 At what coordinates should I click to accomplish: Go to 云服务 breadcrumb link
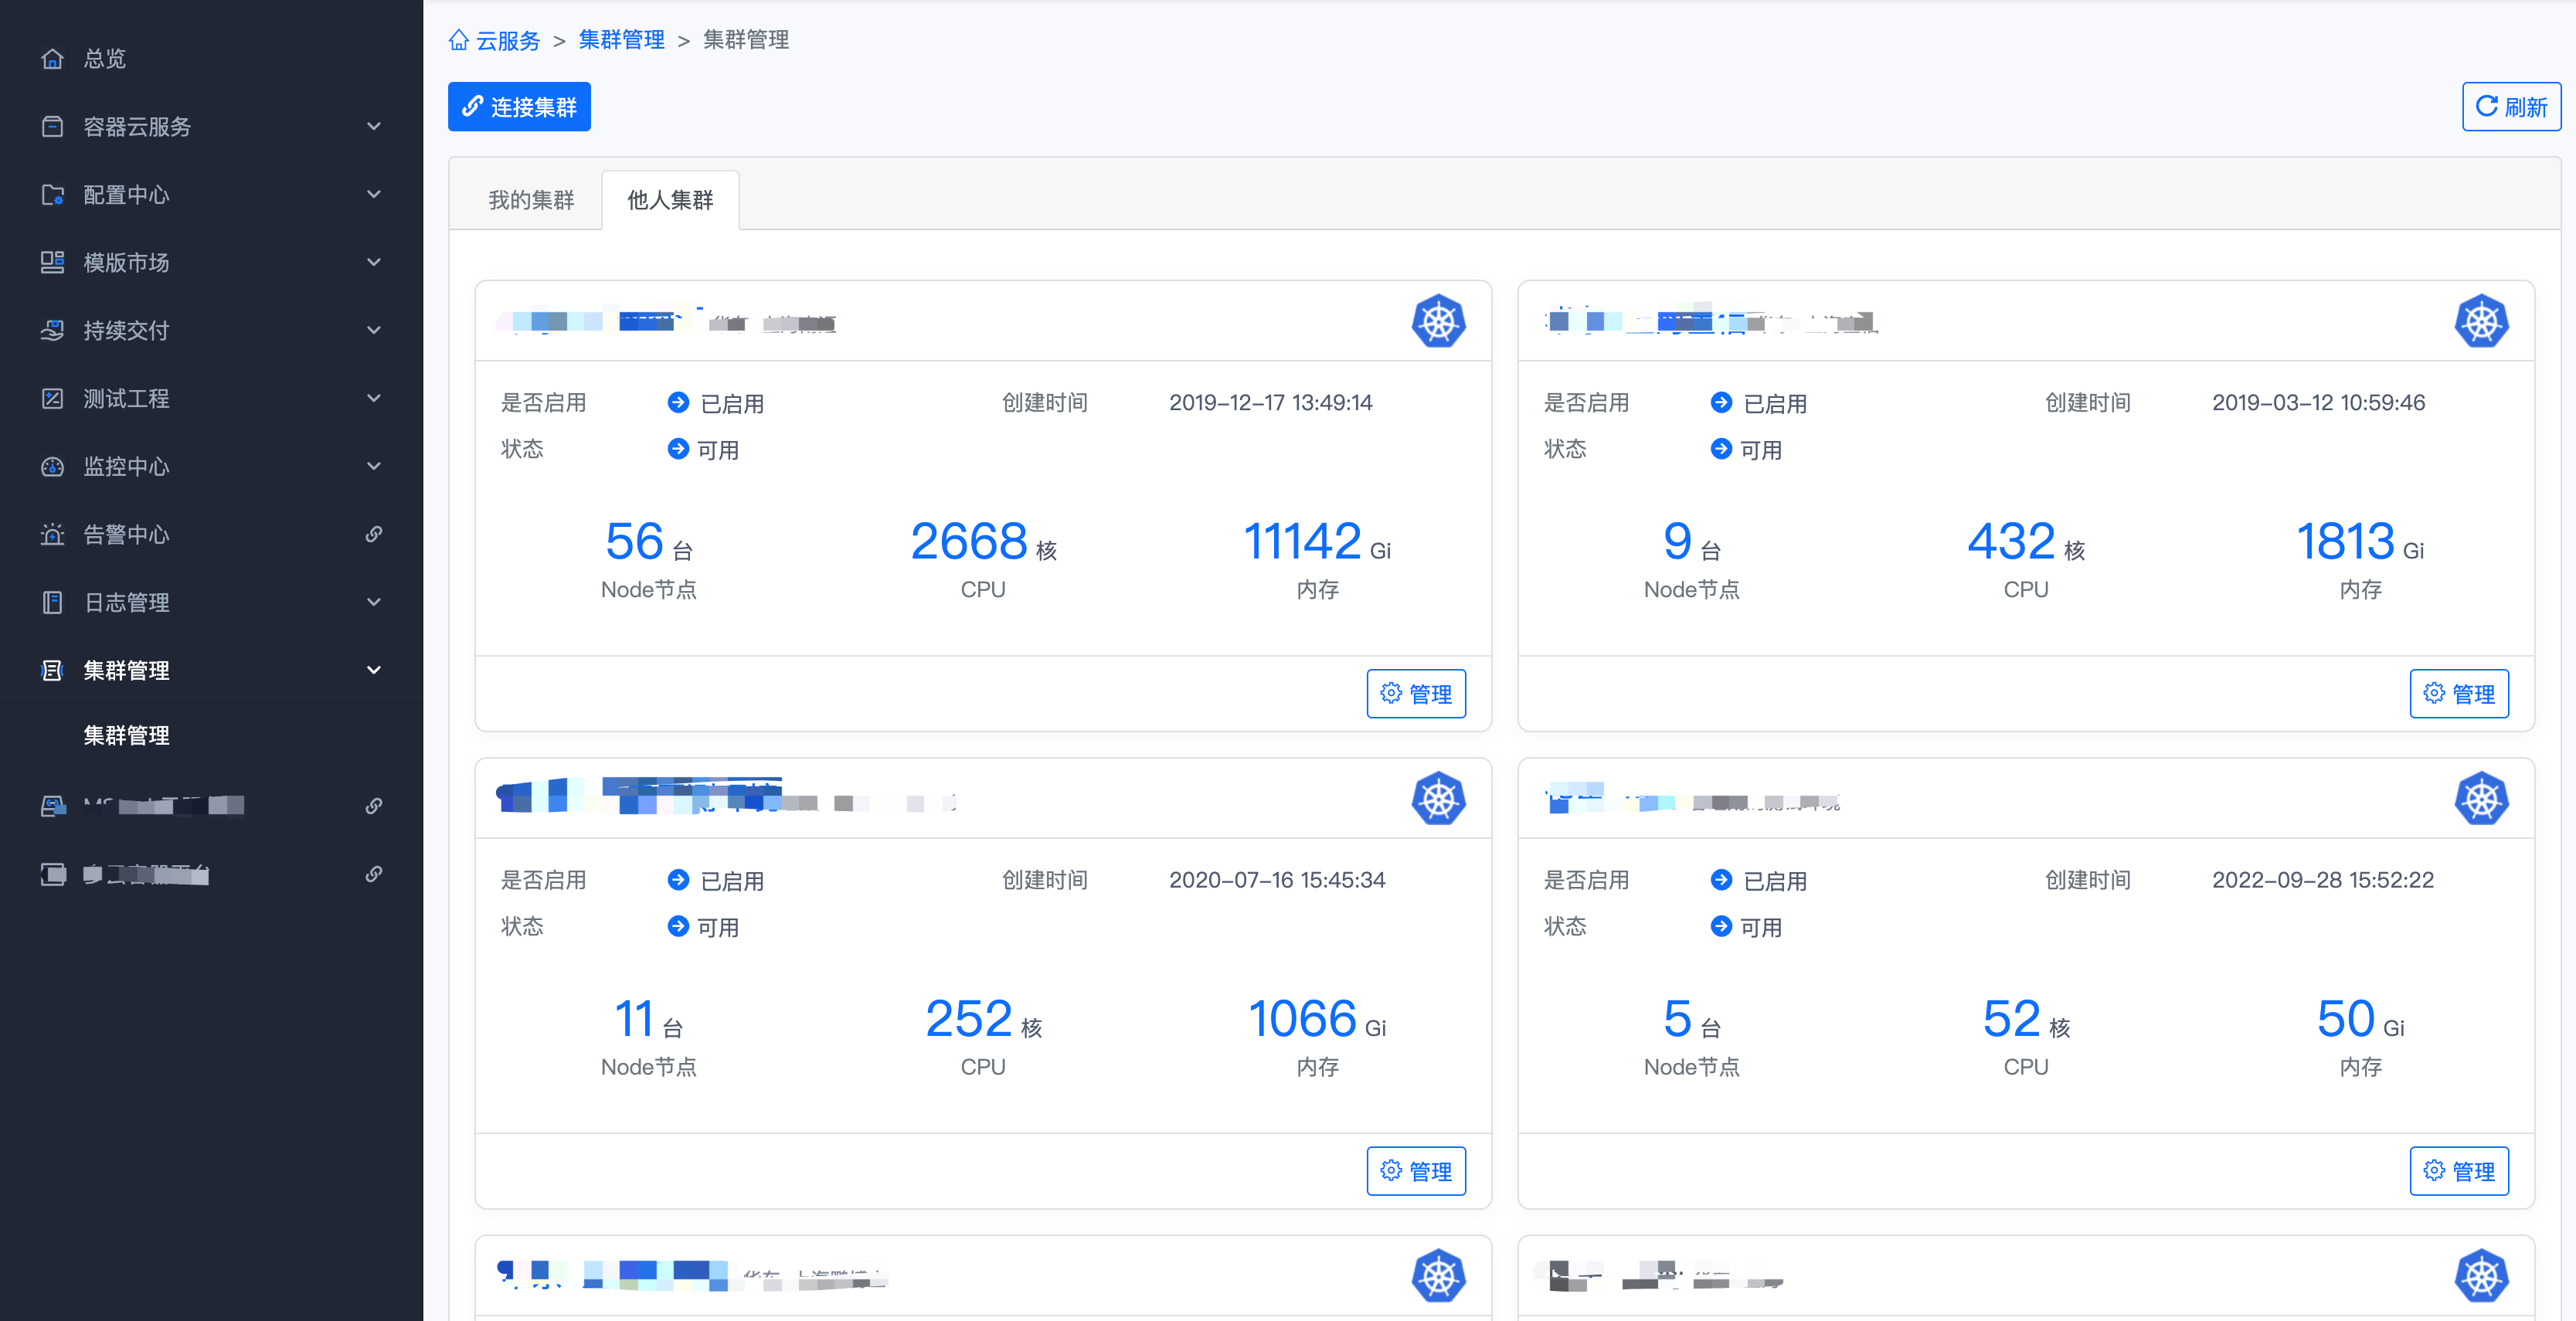point(507,40)
